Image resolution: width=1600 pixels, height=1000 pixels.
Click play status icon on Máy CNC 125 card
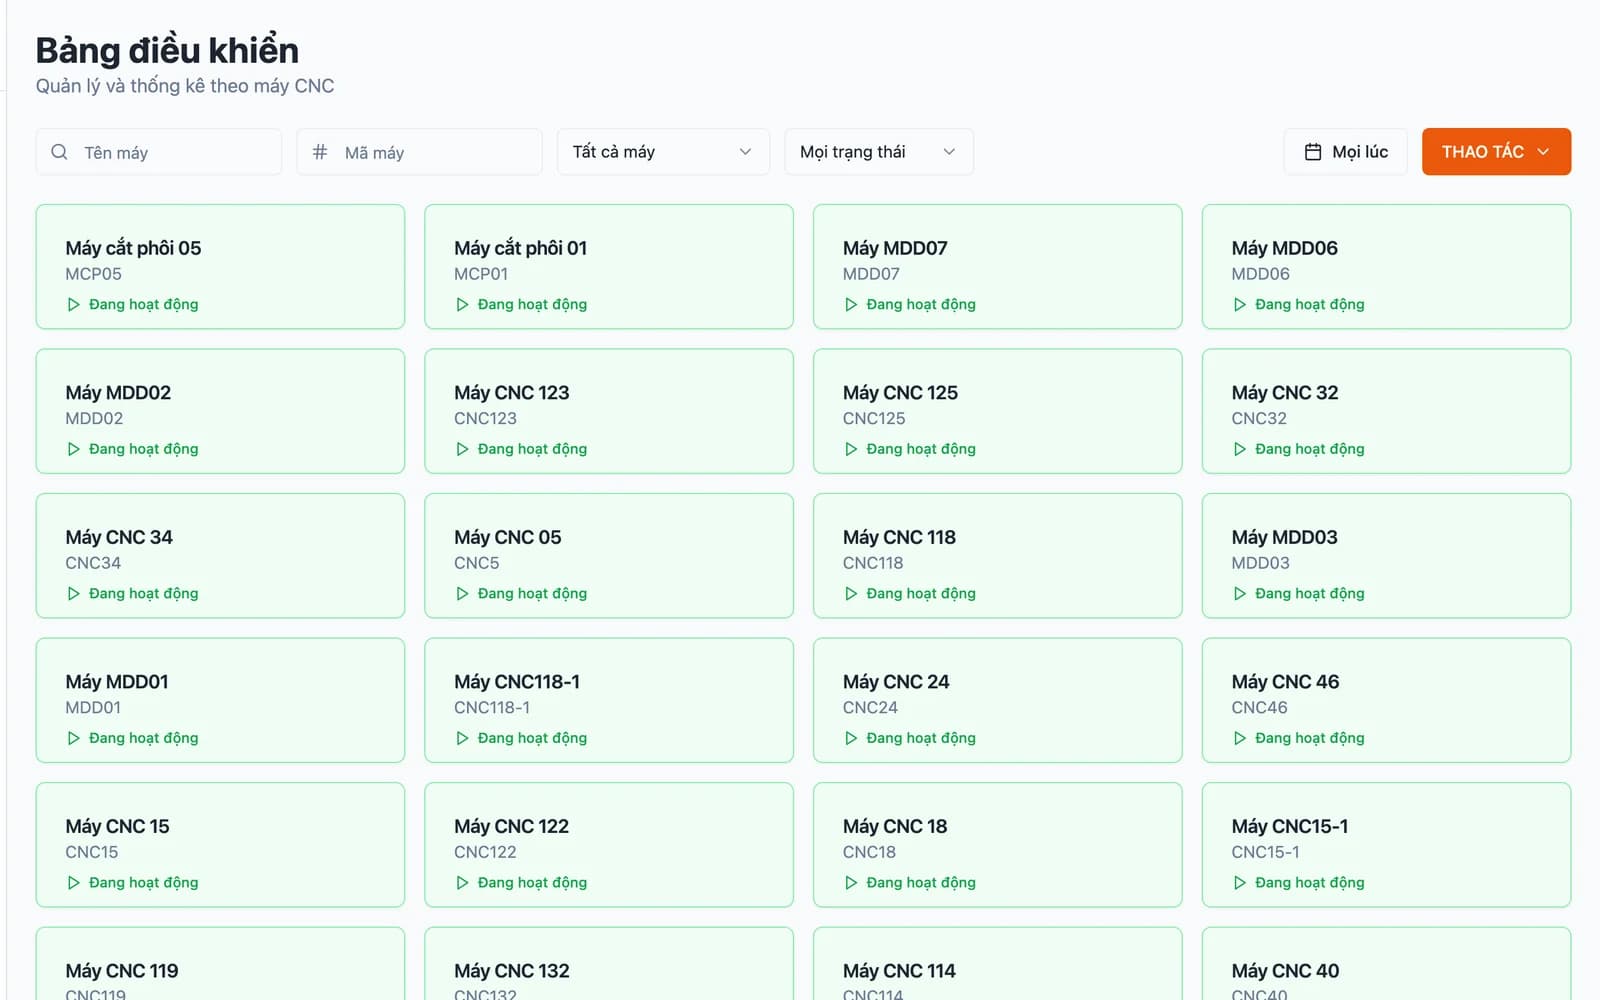[851, 449]
